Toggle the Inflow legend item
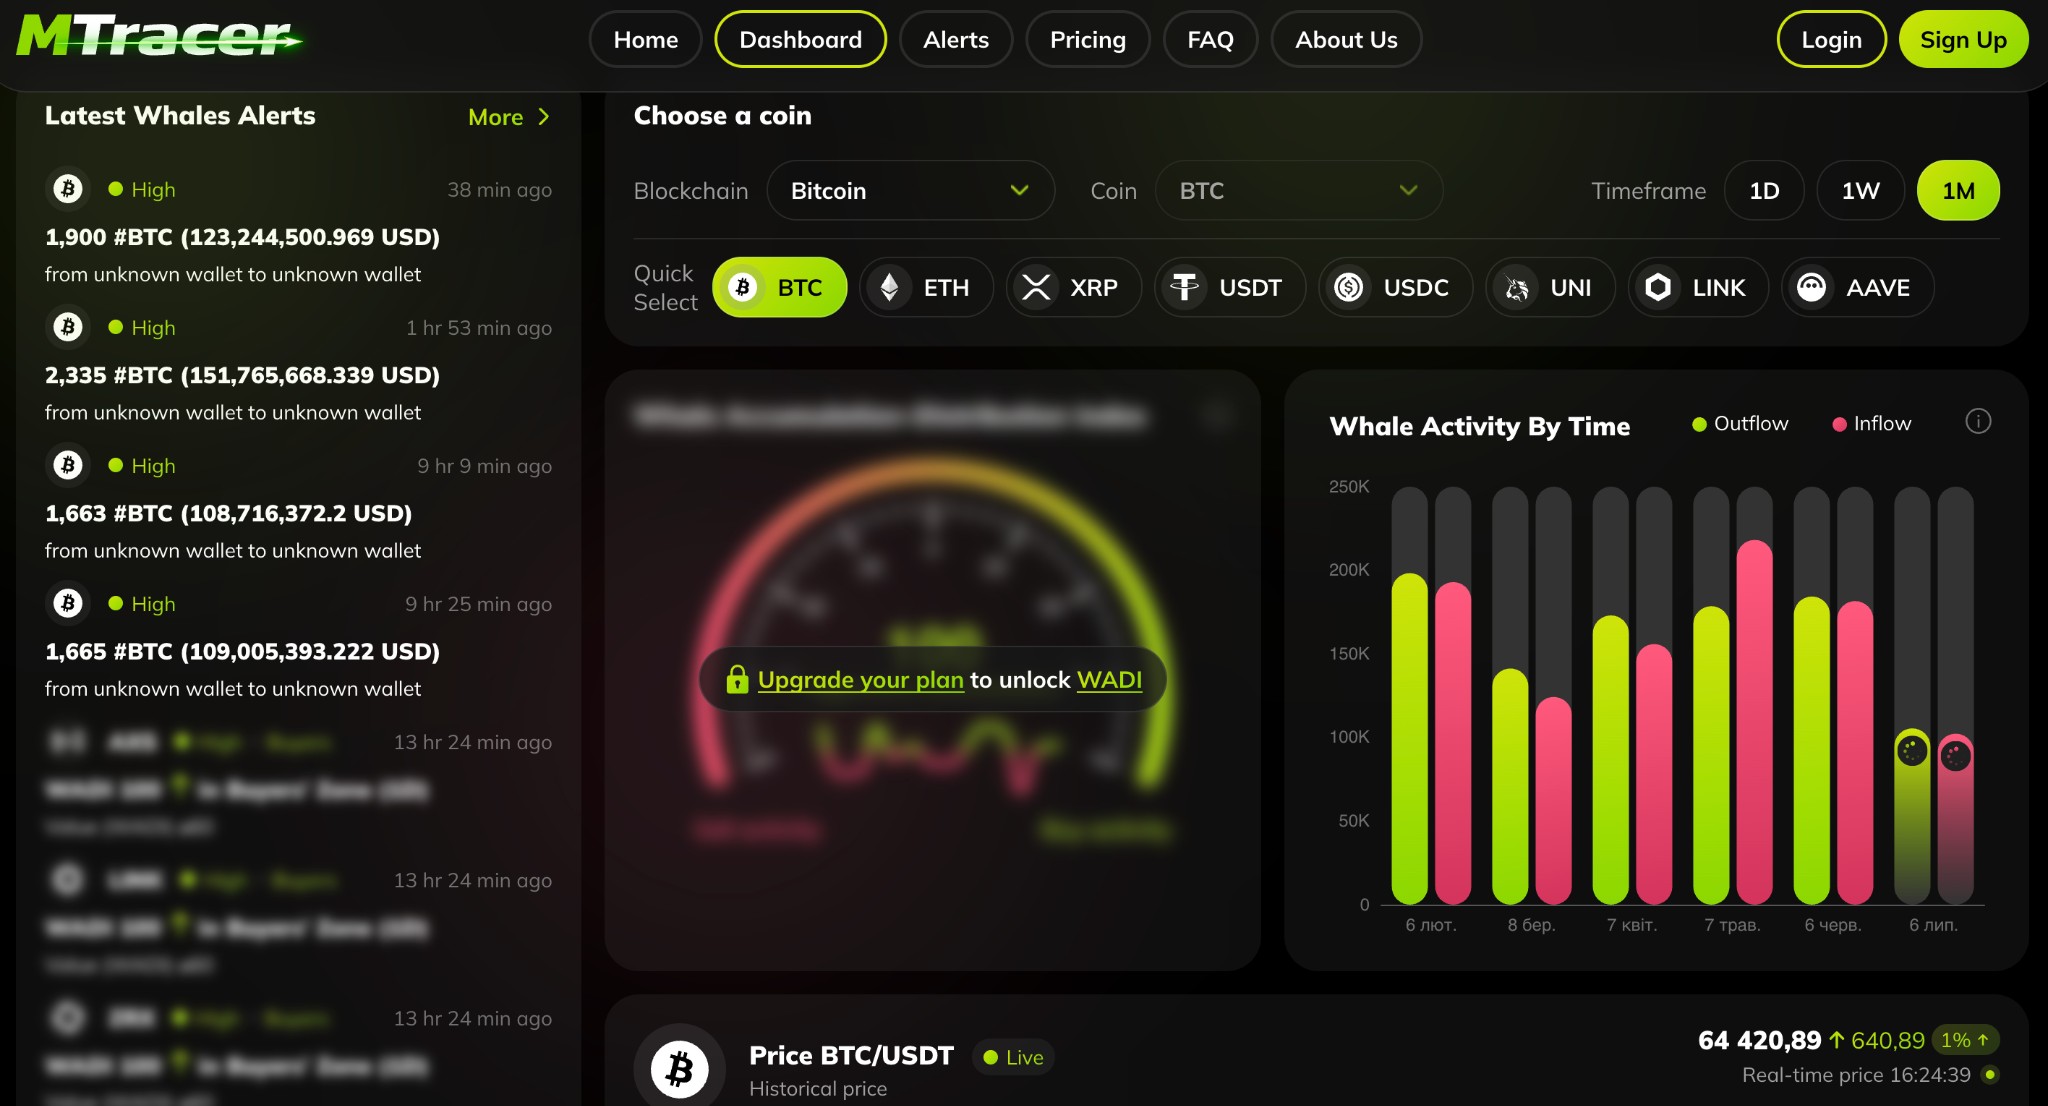This screenshot has height=1106, width=2048. [1872, 424]
